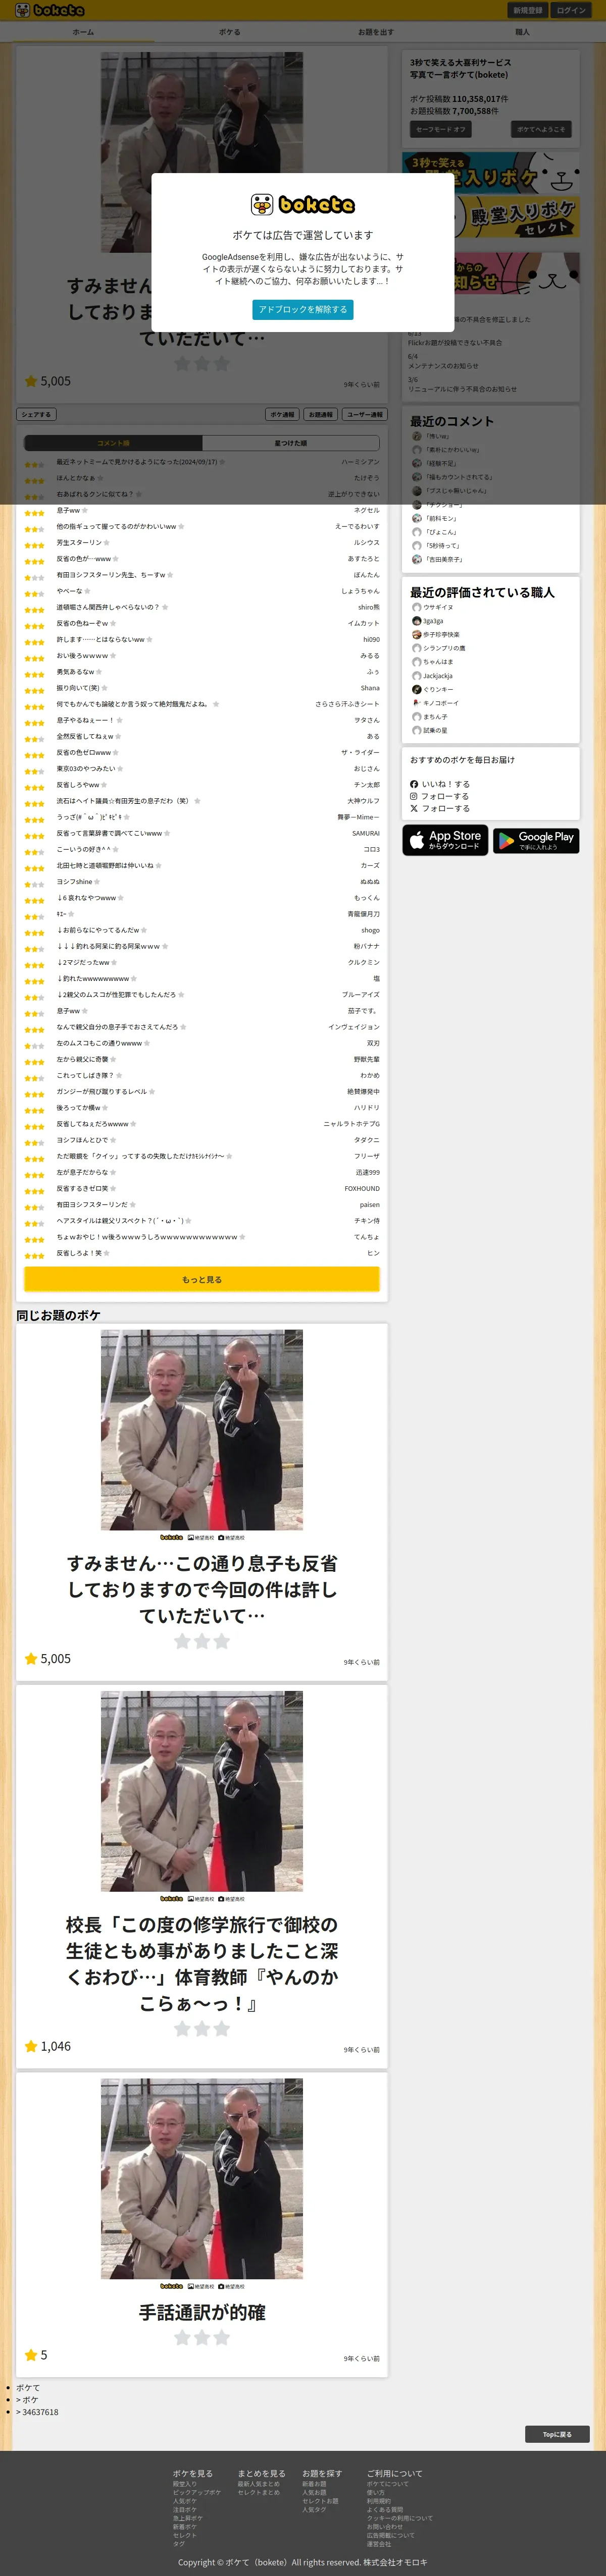Open footer link よくある質問

[385, 2509]
